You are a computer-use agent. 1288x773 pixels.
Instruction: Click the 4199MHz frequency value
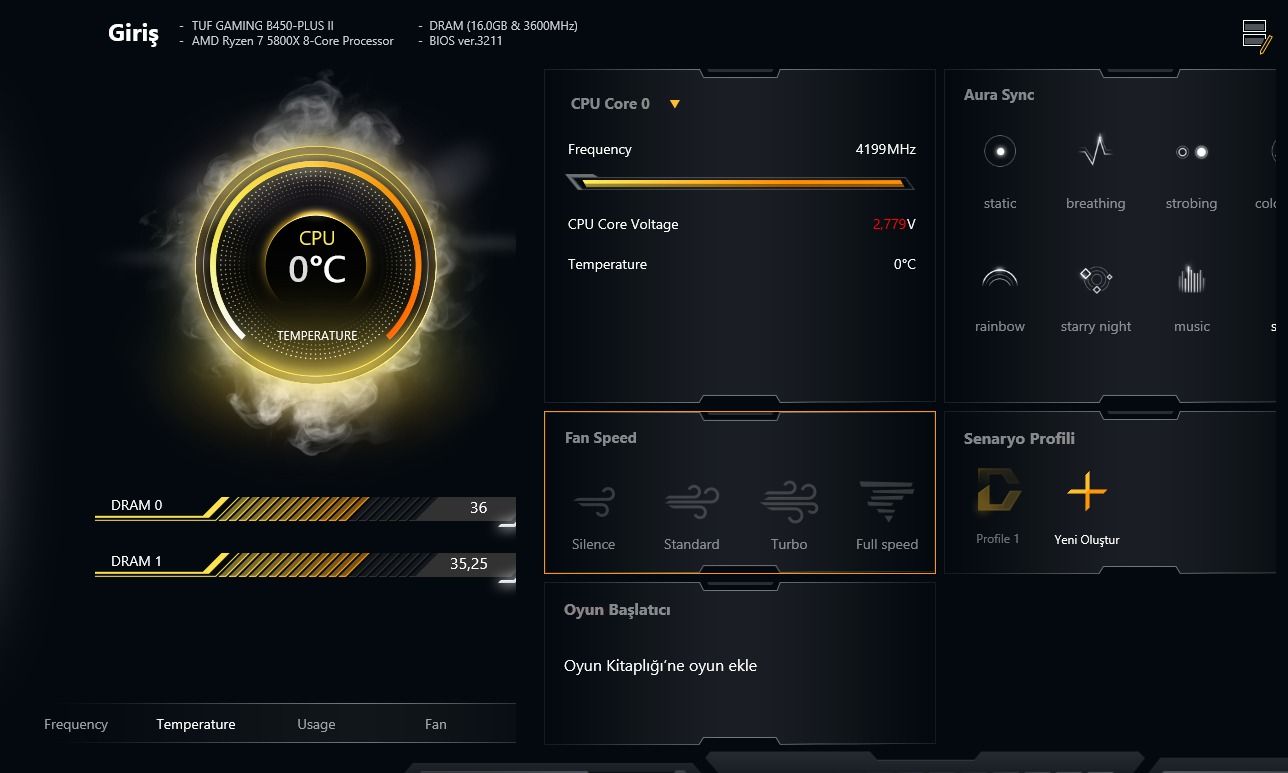coord(886,149)
